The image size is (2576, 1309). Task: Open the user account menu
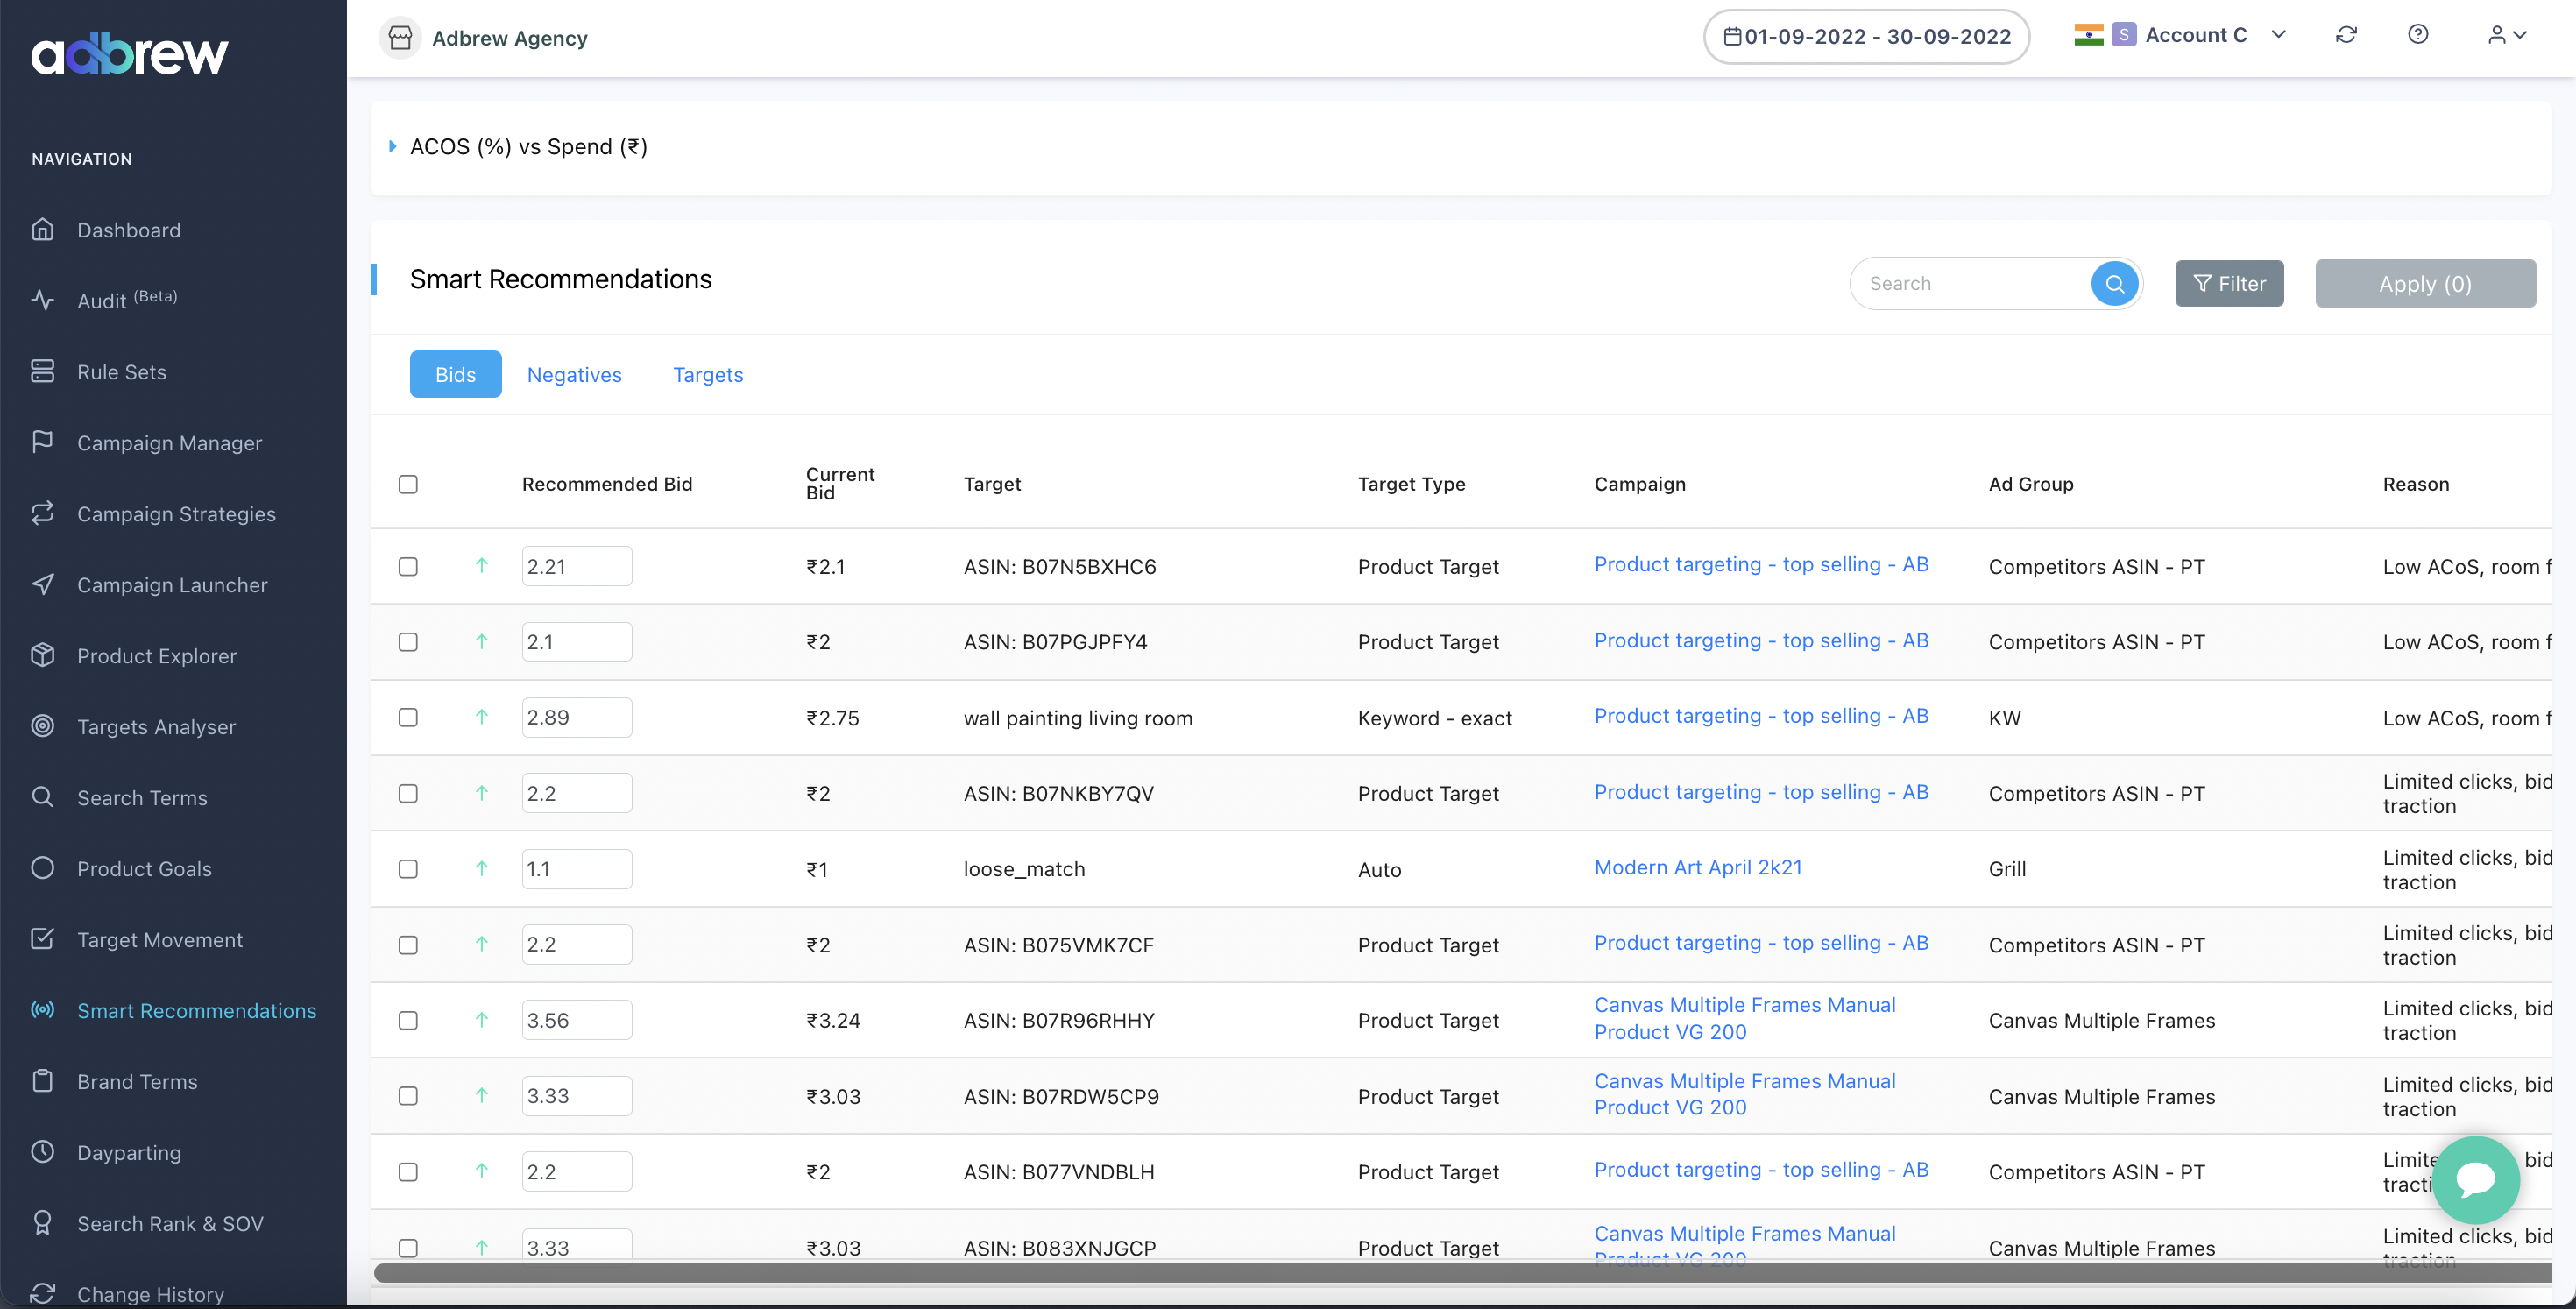pyautogui.click(x=2505, y=34)
